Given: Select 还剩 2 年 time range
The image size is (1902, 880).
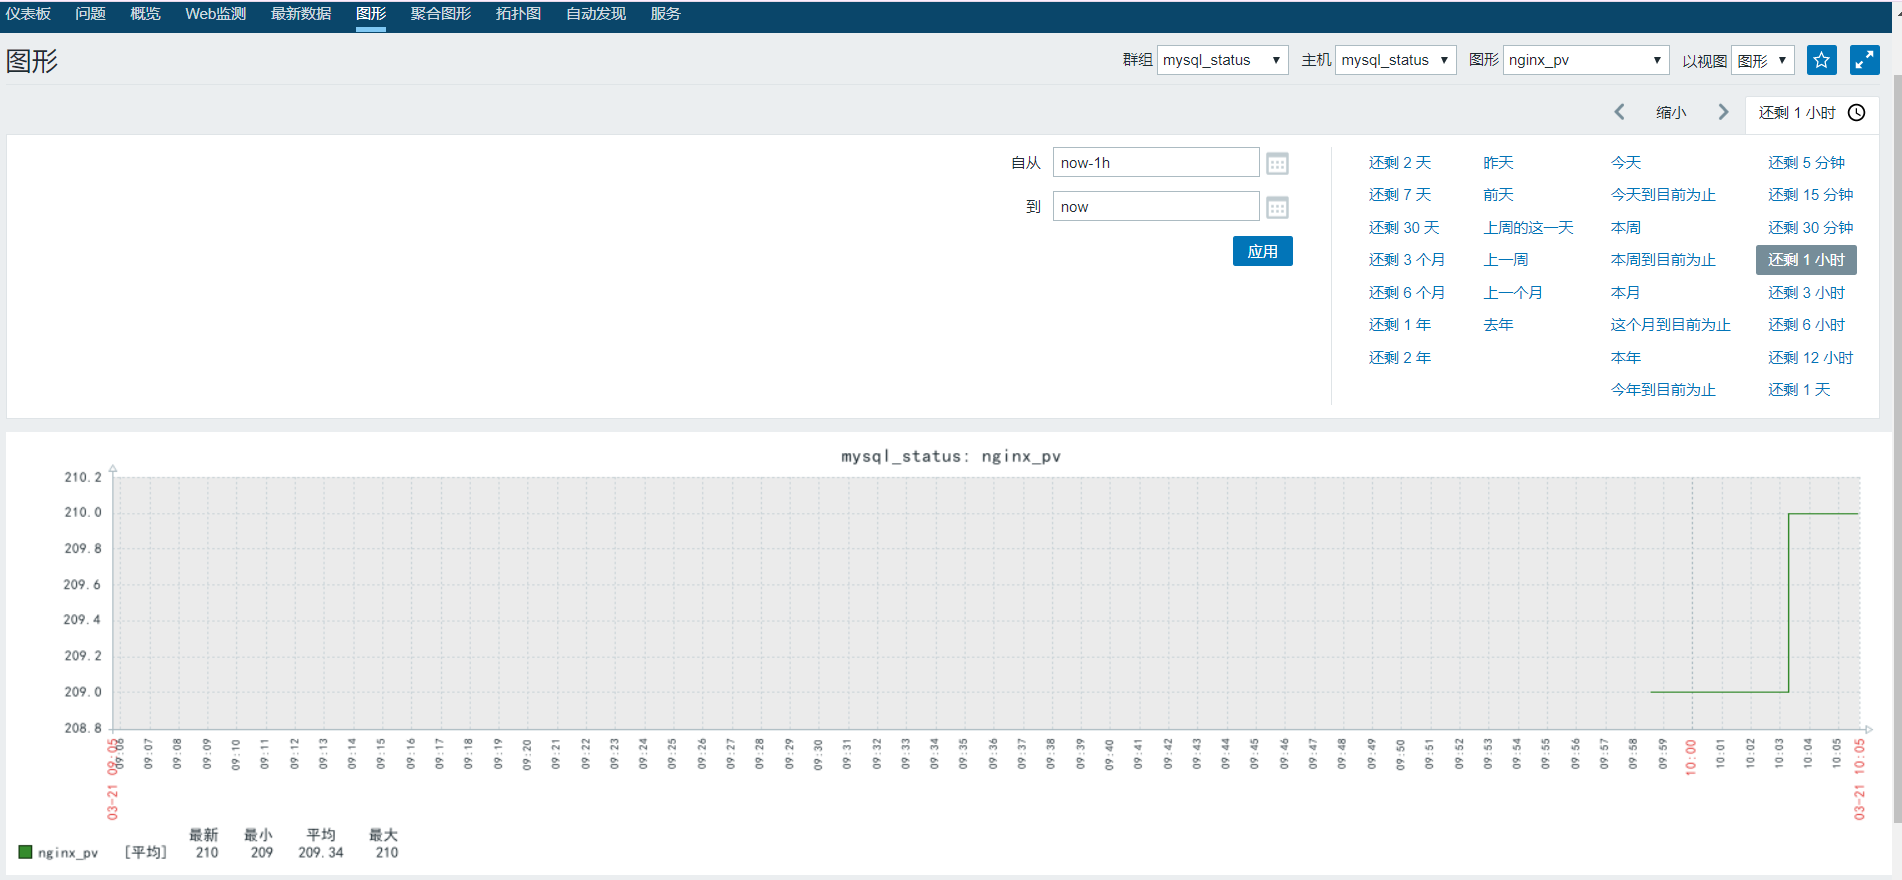Looking at the screenshot, I should 1400,358.
